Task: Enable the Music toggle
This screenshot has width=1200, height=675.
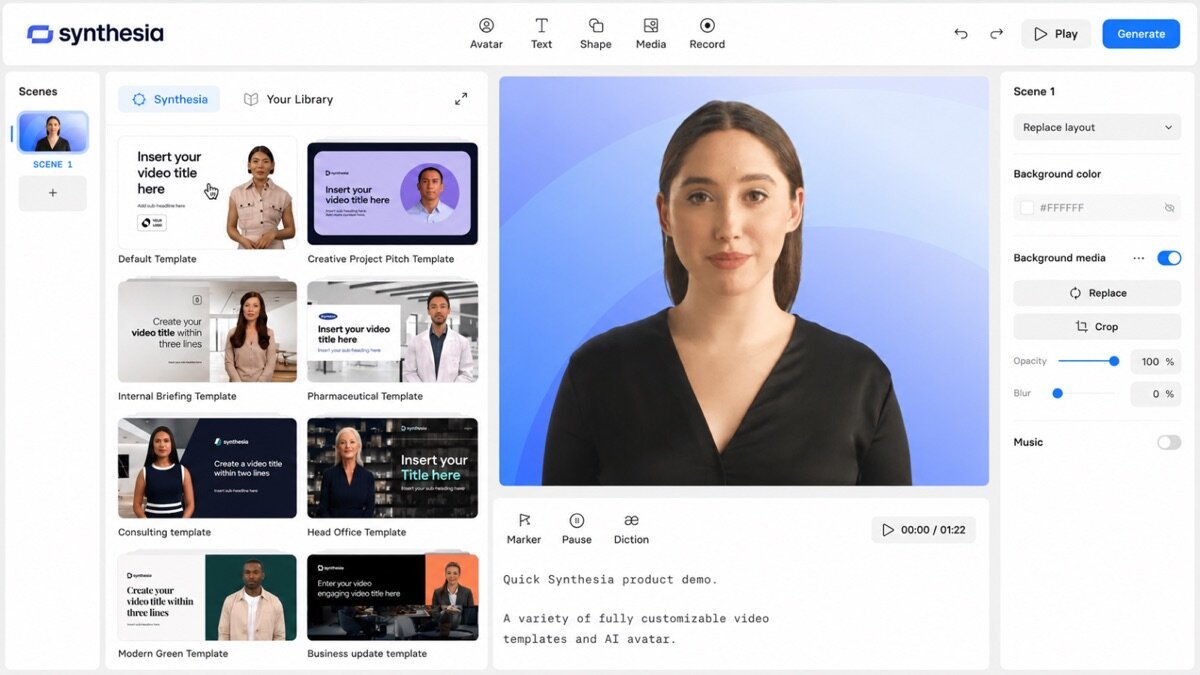Action: pyautogui.click(x=1169, y=442)
